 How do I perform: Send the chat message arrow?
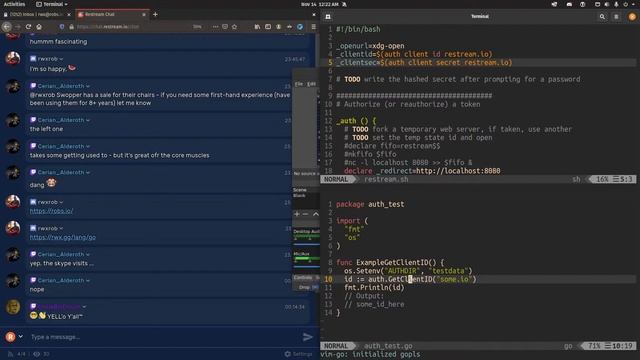(x=307, y=337)
